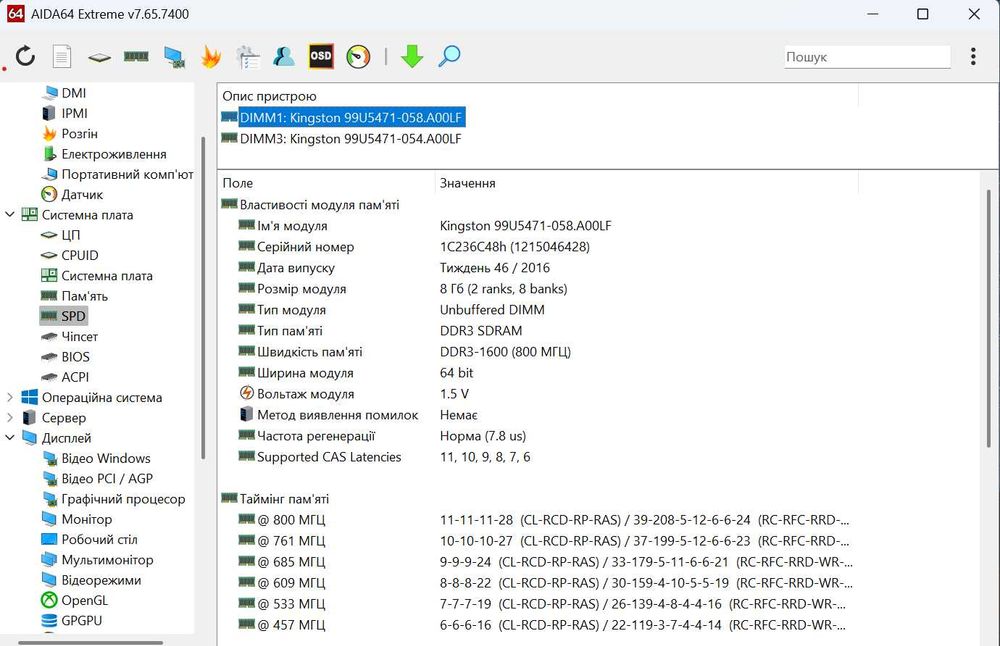The image size is (1000, 646).
Task: Toggle the OSD panel icon
Action: click(x=321, y=56)
